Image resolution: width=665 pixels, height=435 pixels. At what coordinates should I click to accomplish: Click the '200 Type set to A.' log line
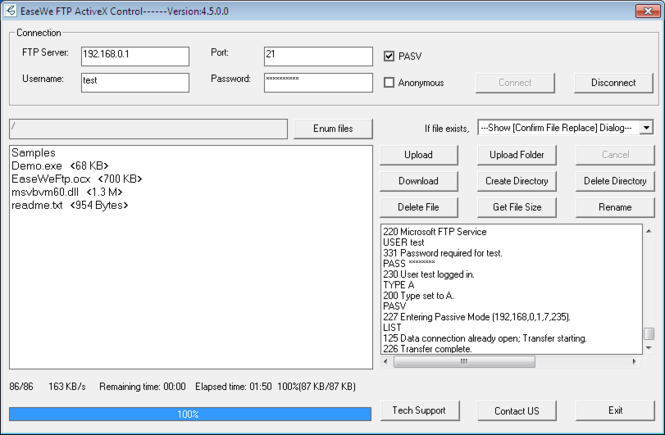point(419,296)
